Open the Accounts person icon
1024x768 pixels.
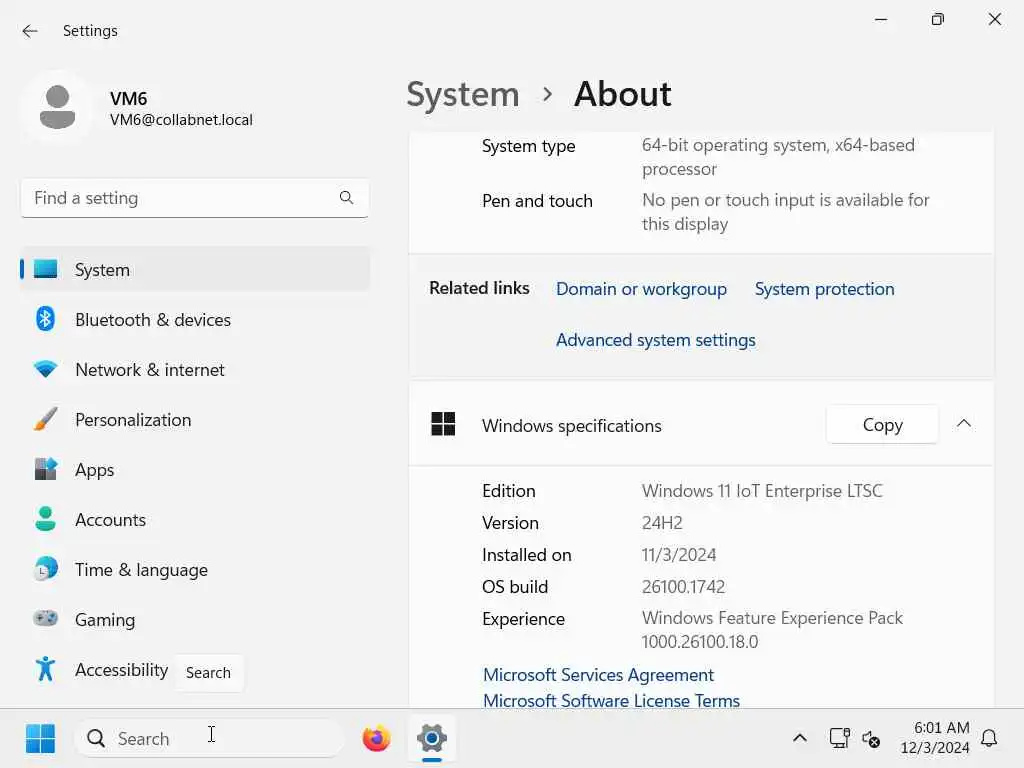[45, 519]
